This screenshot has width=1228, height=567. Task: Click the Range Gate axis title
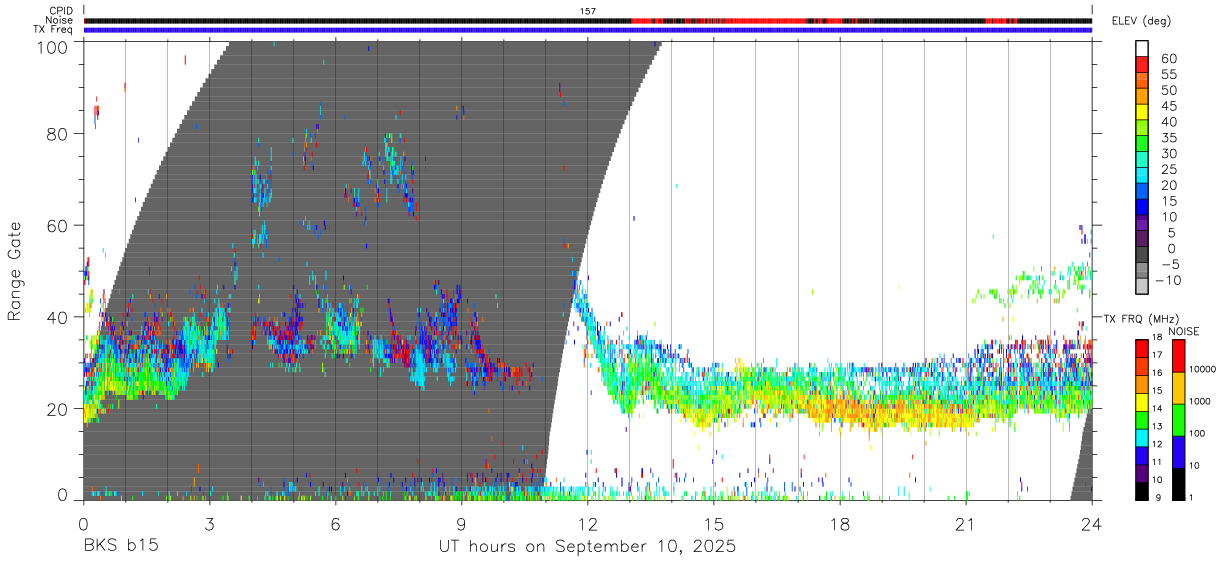pos(15,272)
